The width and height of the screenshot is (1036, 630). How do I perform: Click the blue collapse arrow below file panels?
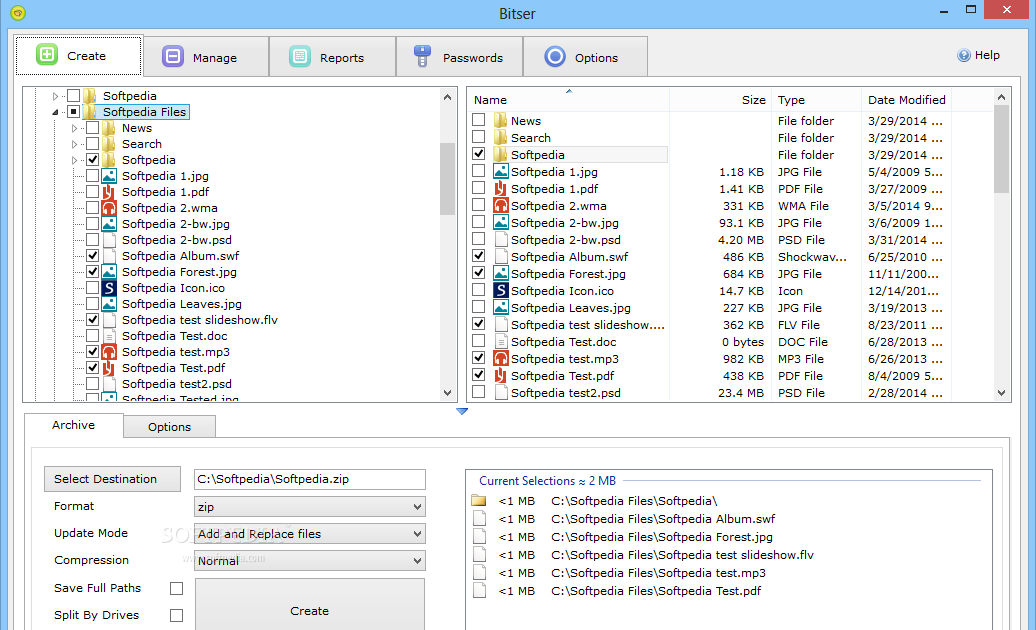(462, 411)
